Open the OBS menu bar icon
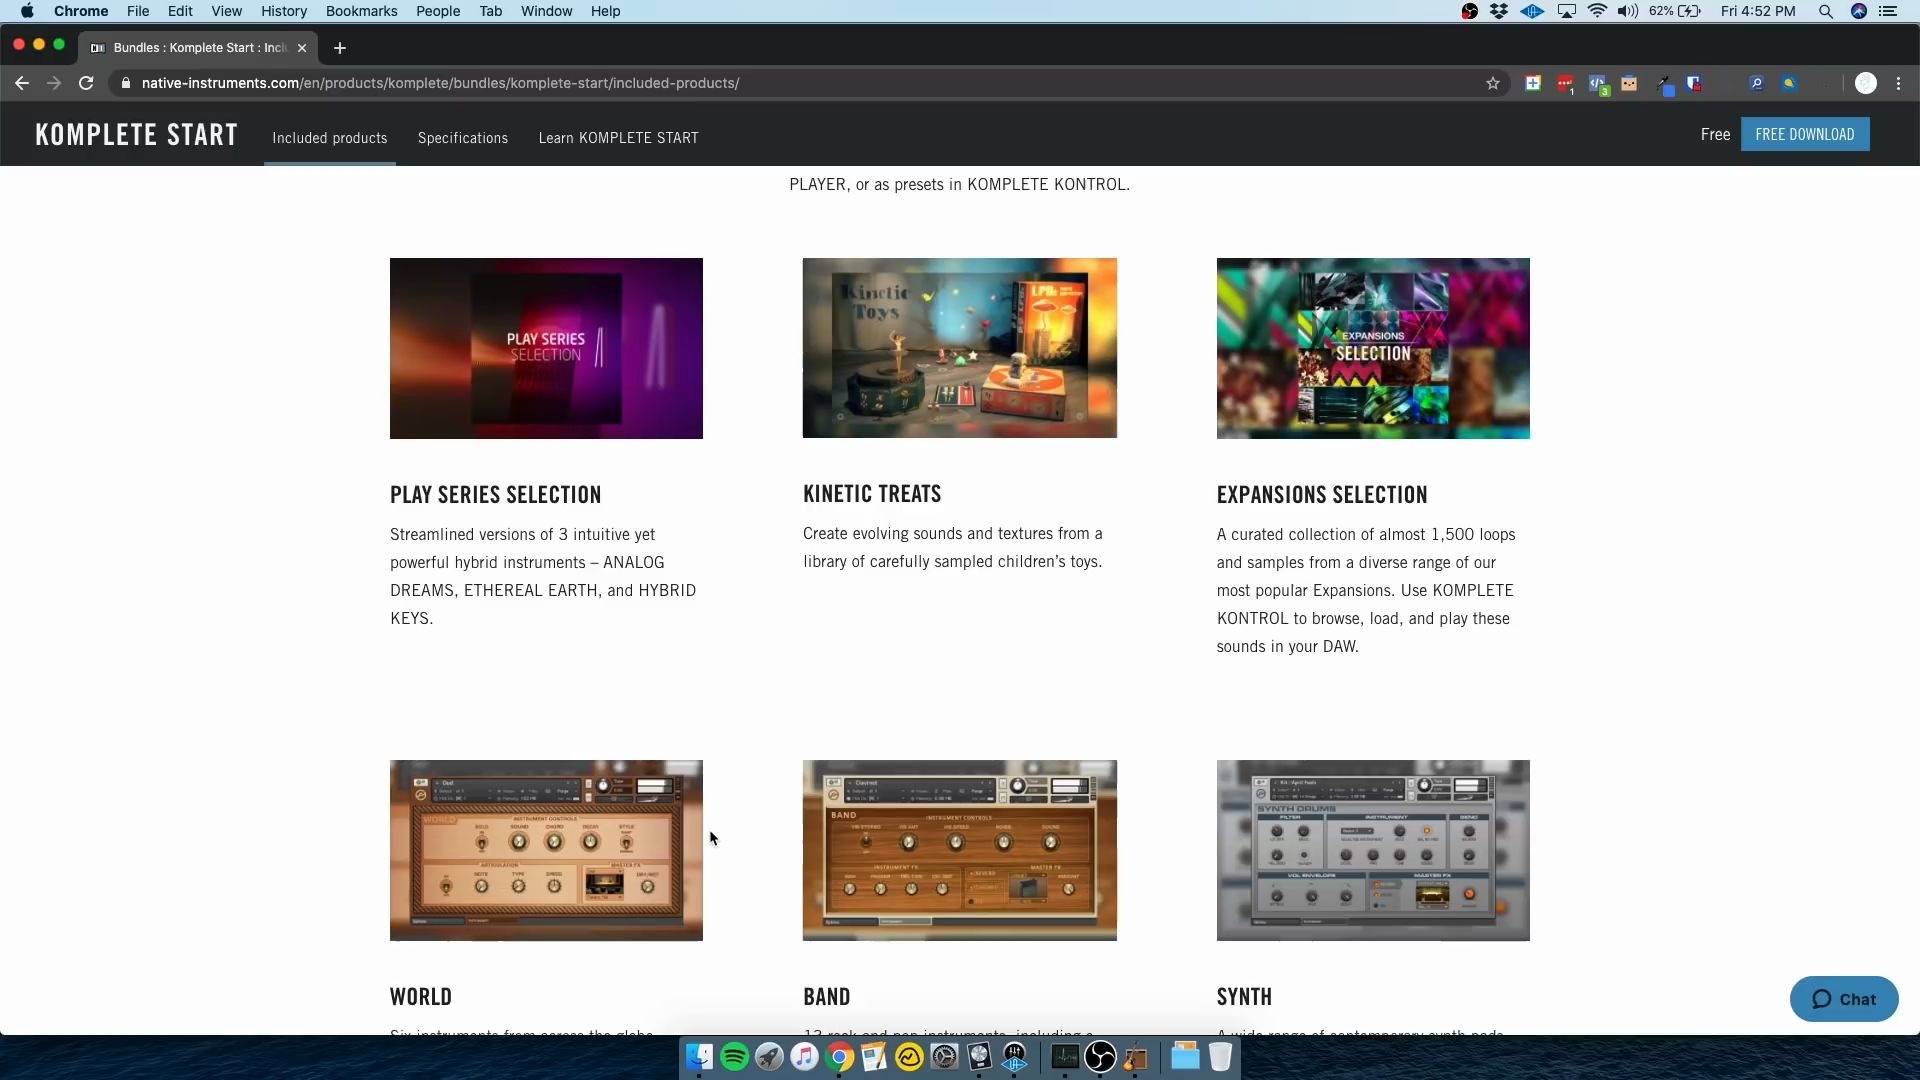 click(1470, 11)
